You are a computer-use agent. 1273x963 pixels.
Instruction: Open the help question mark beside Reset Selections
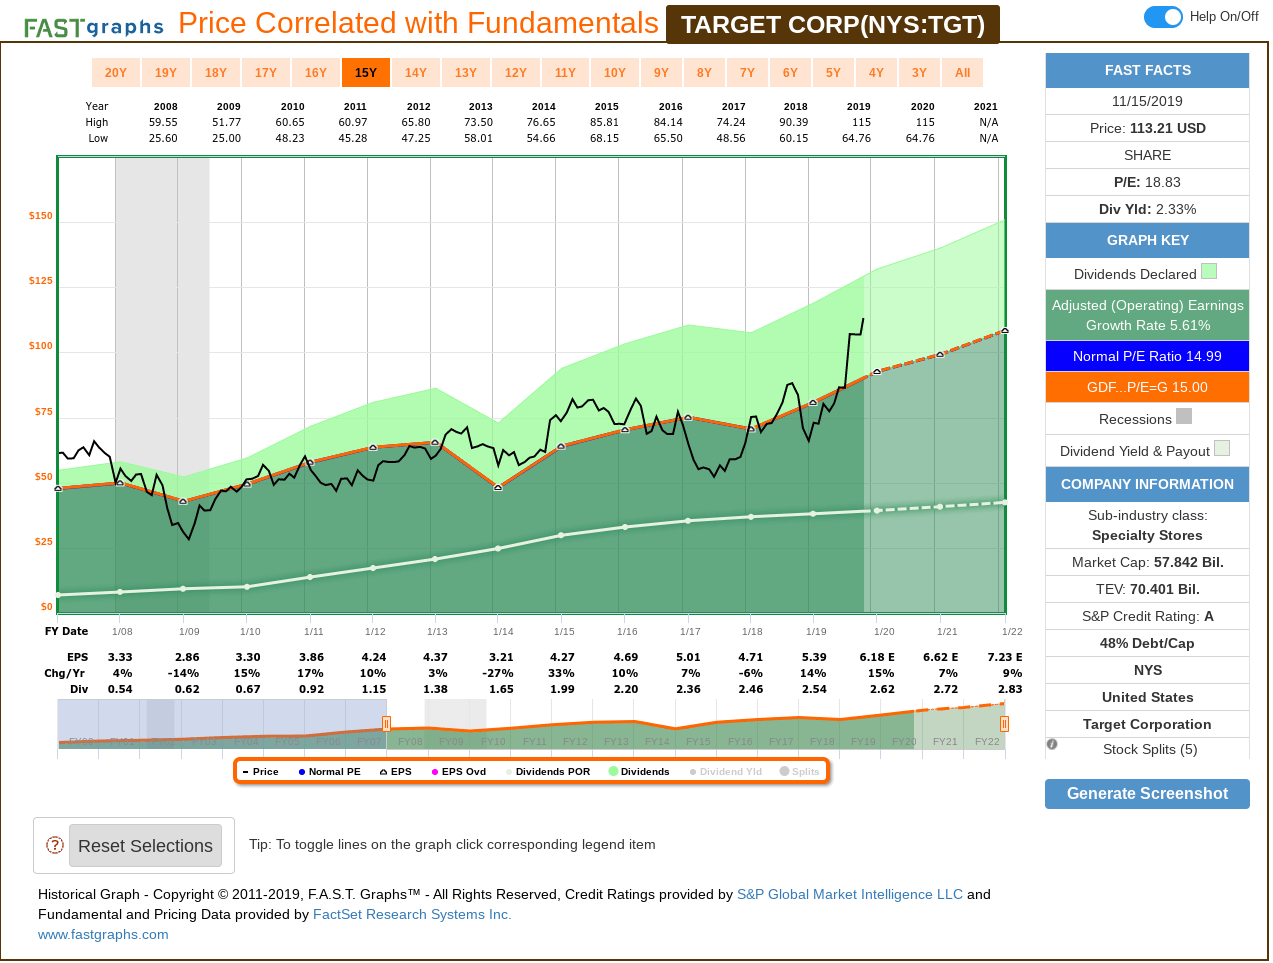point(53,845)
